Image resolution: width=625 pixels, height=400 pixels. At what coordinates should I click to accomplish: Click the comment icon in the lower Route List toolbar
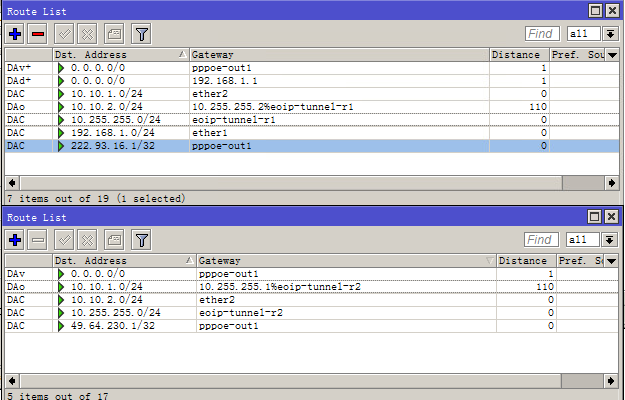(x=115, y=240)
